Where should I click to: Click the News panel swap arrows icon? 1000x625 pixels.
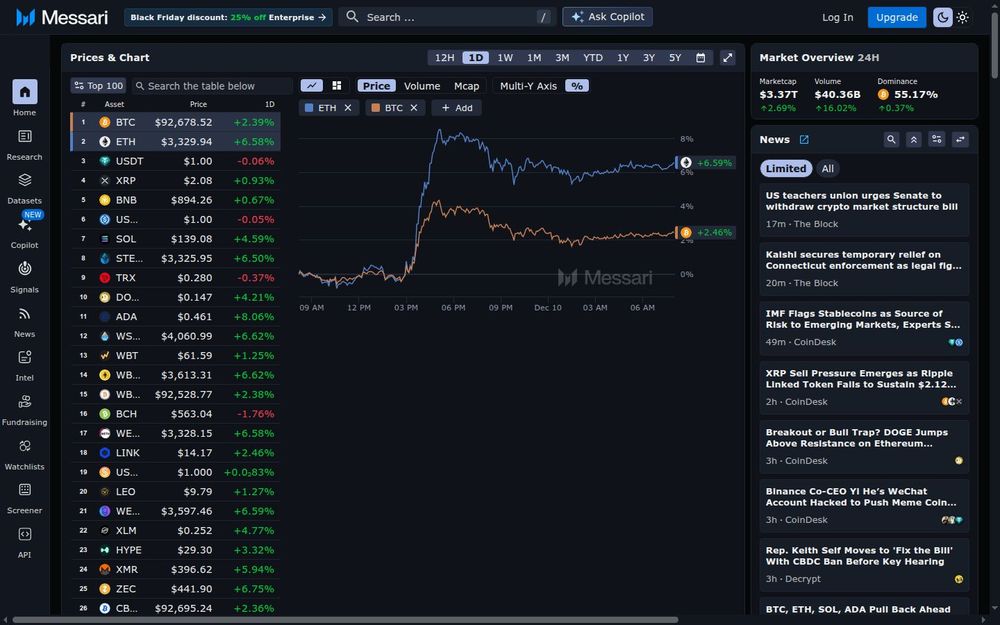coord(960,140)
